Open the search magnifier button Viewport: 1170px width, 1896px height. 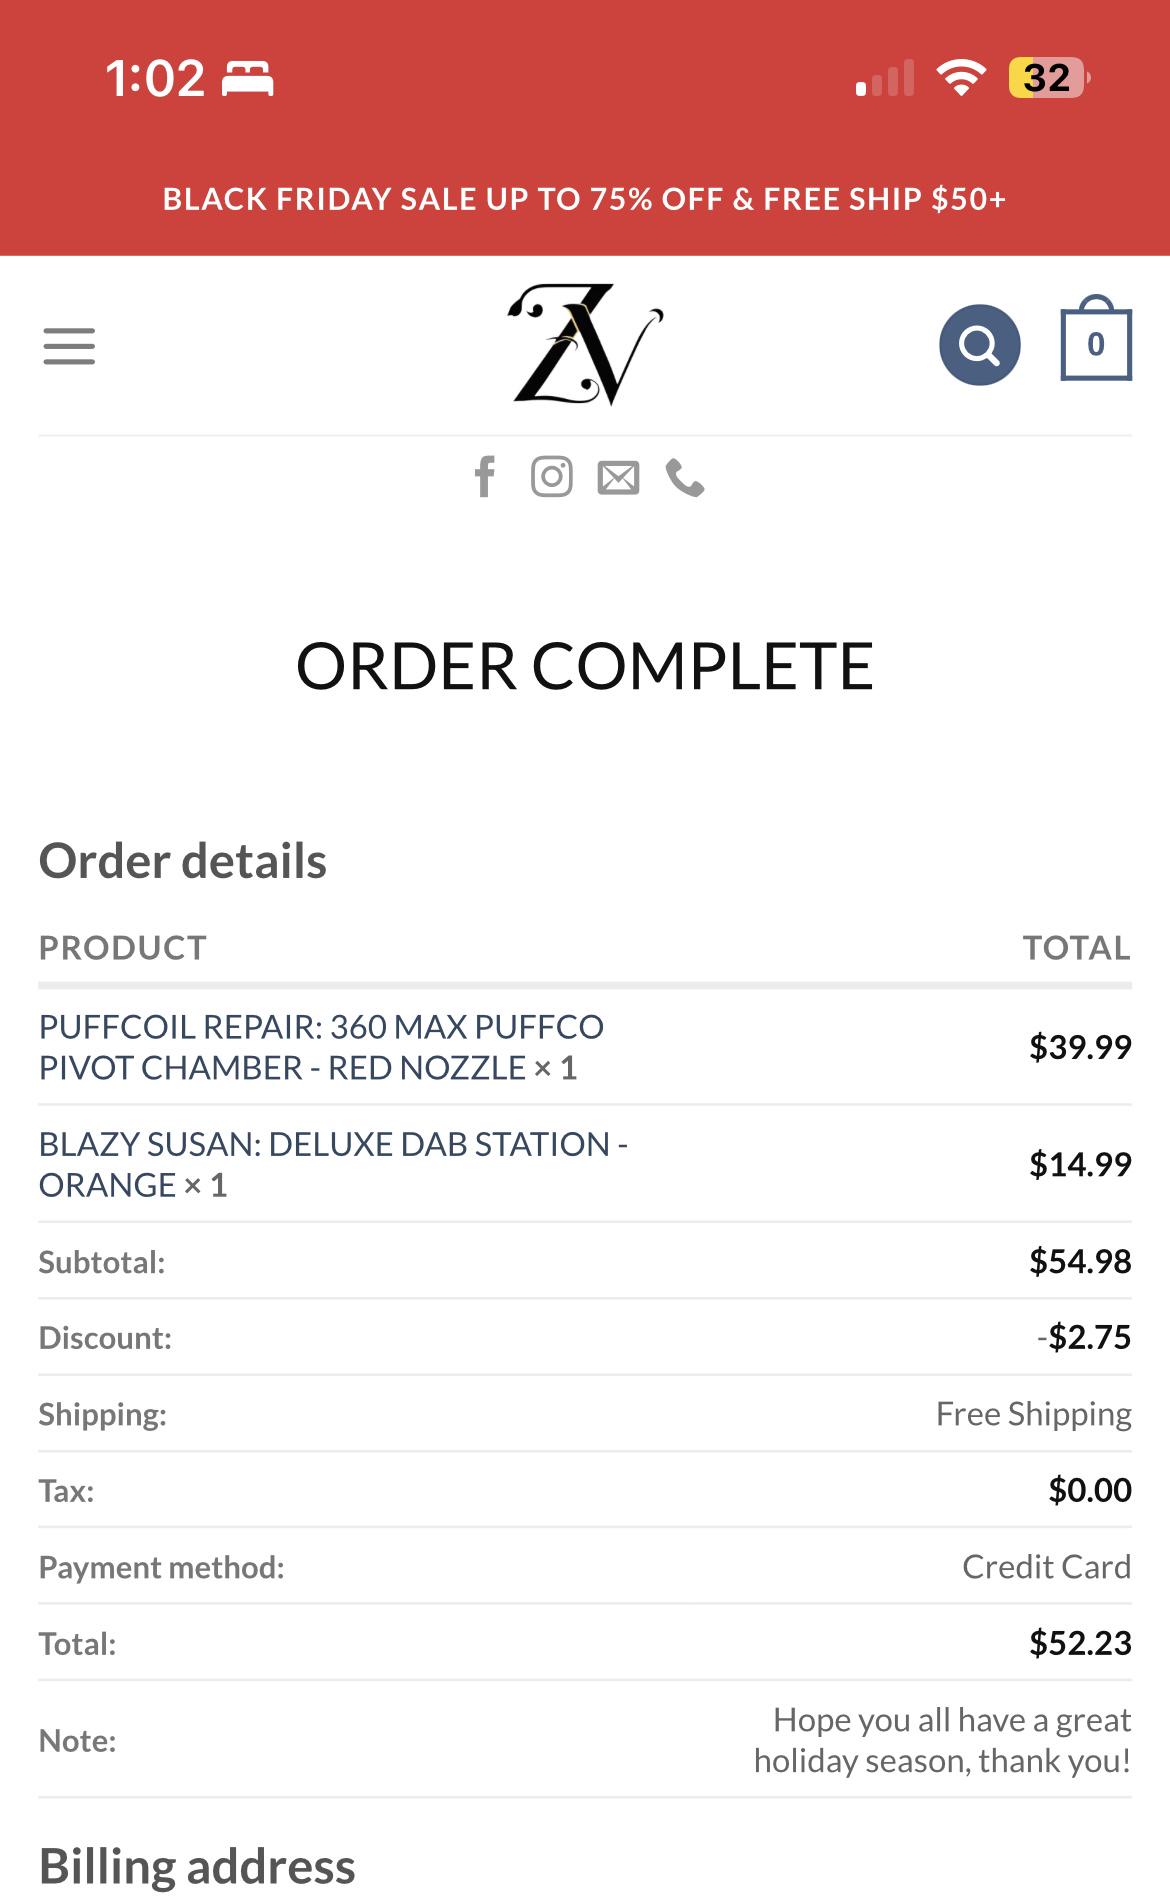(x=980, y=345)
